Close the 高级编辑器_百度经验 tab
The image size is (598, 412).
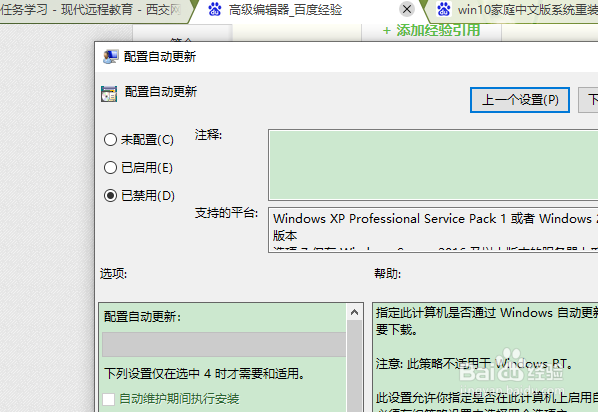(407, 9)
